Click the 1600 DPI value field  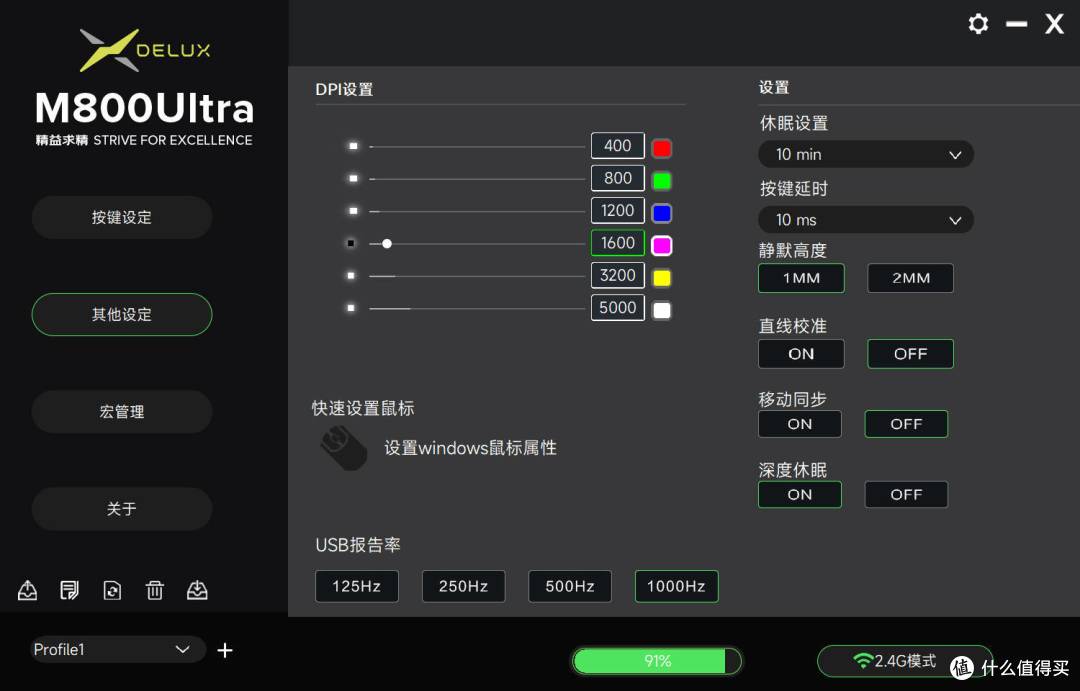618,243
